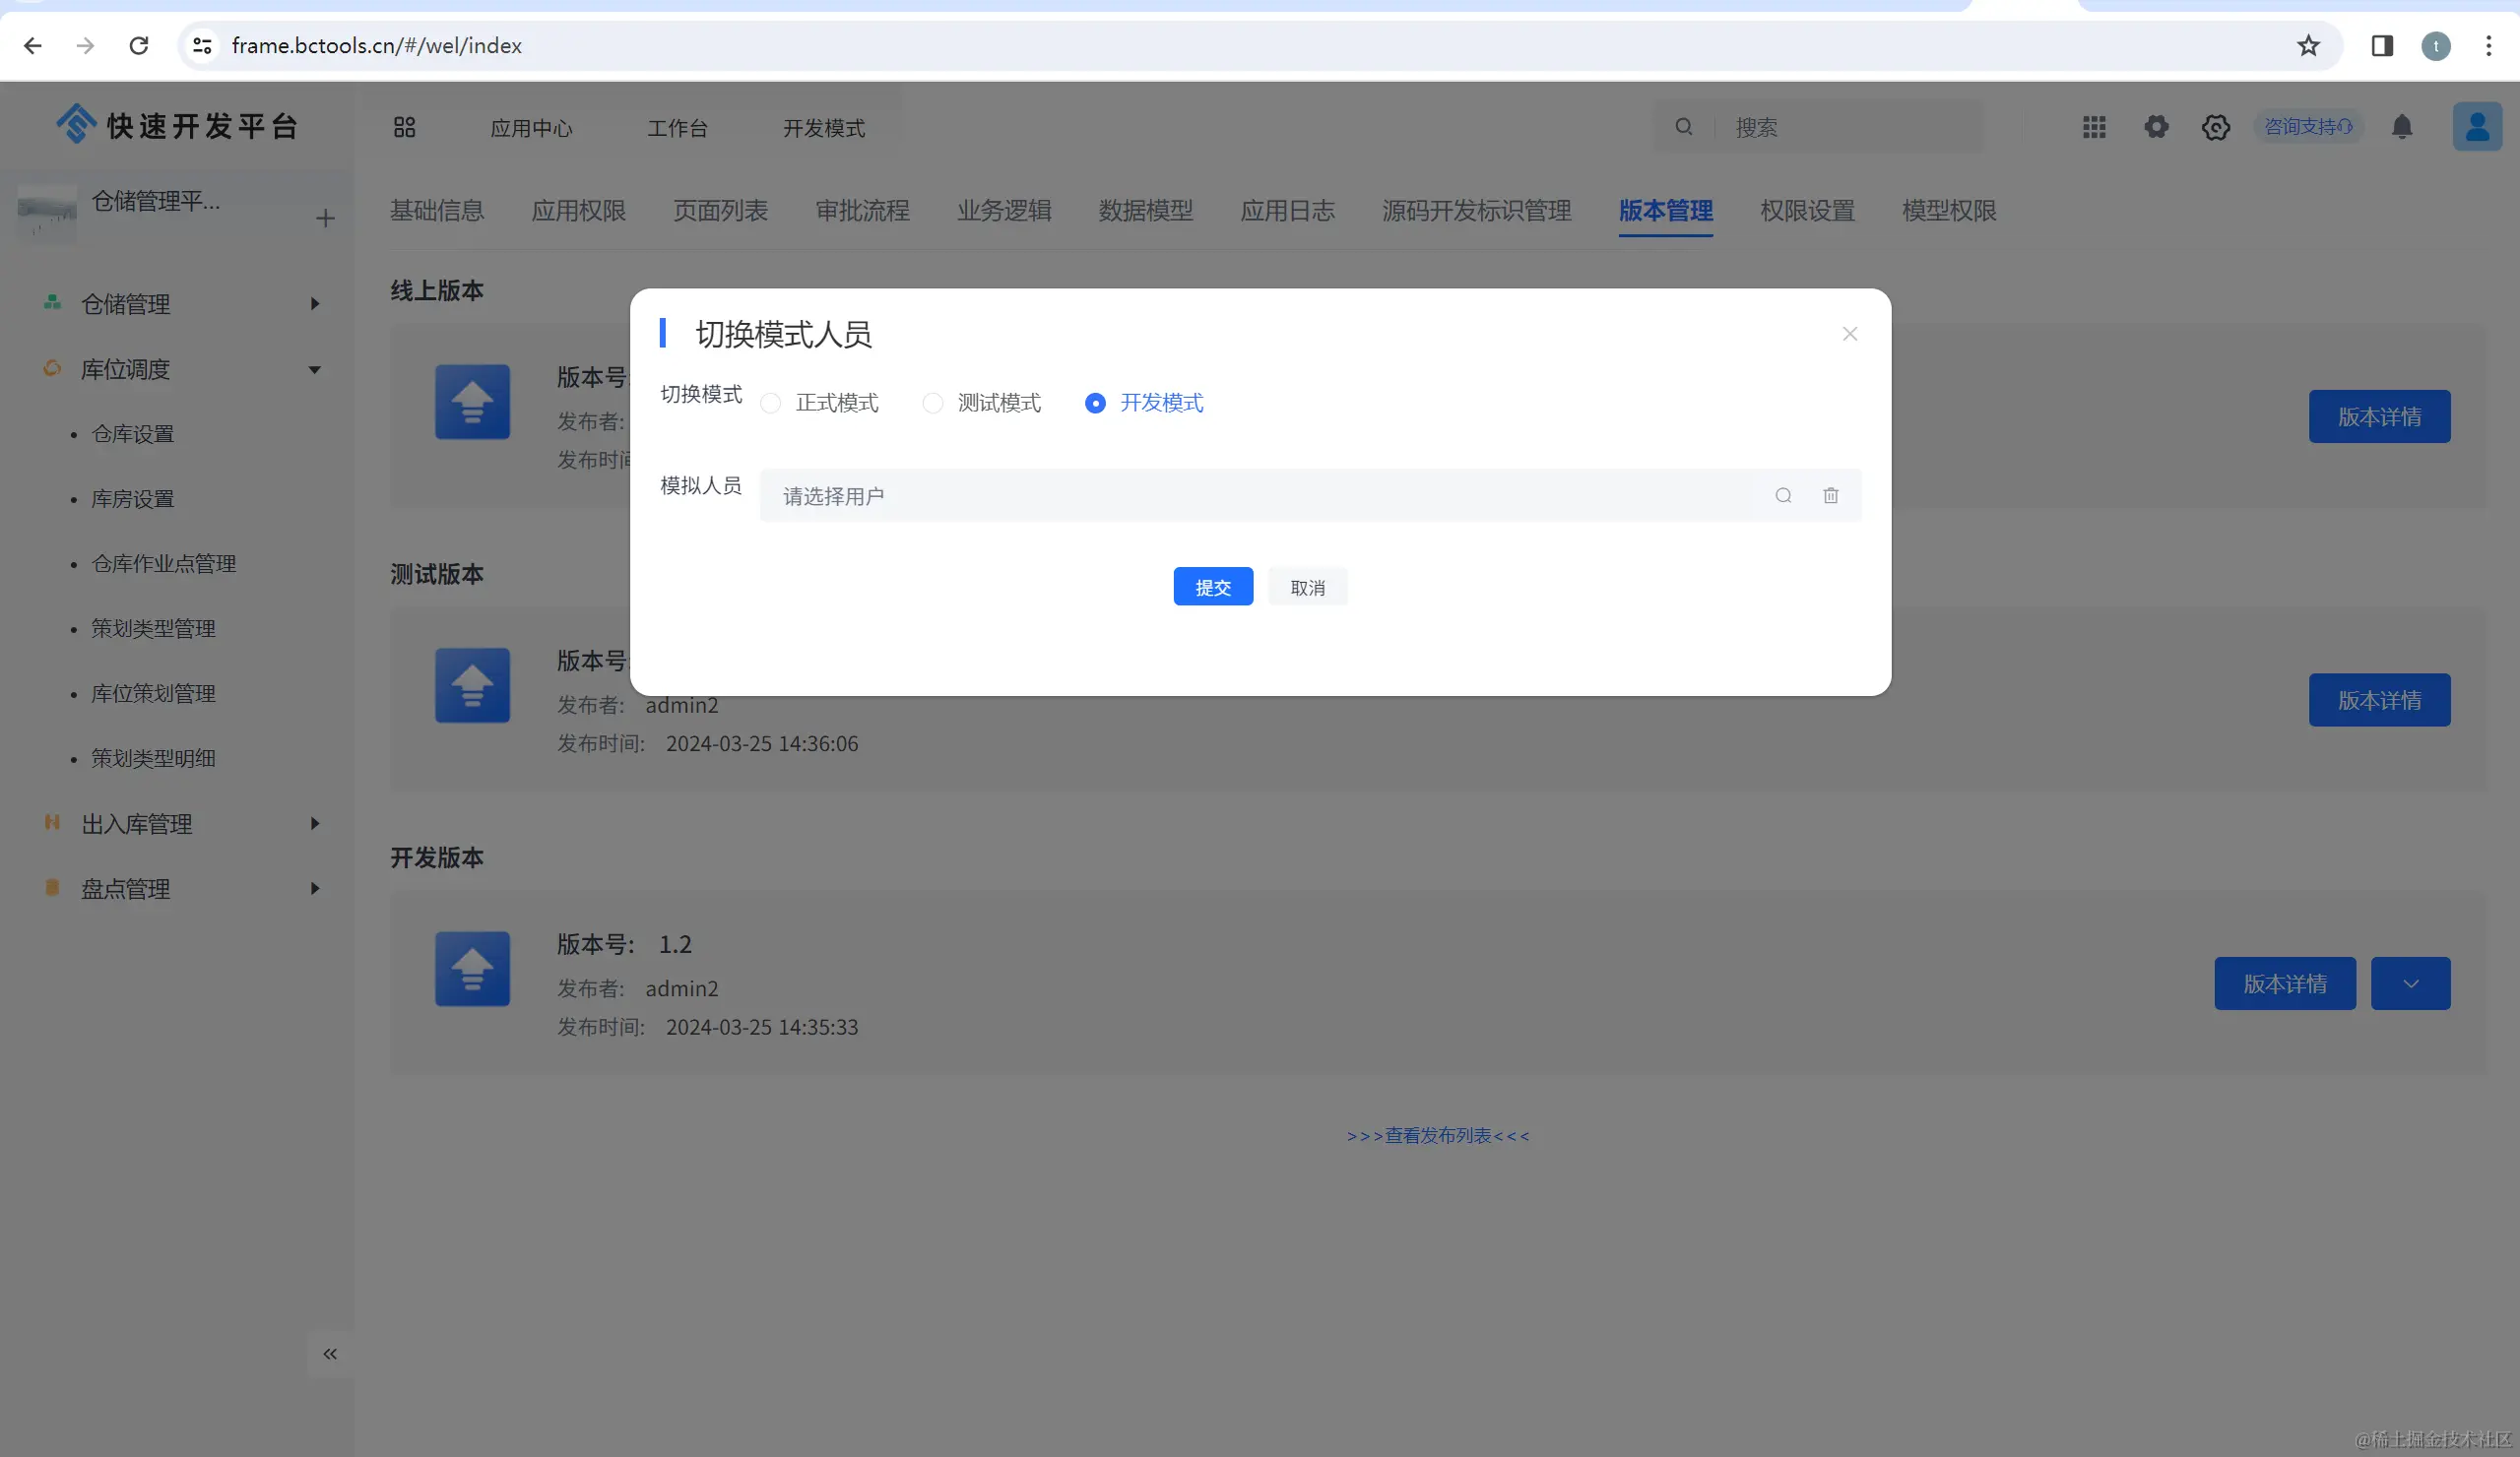Click the trash icon in user field
The height and width of the screenshot is (1457, 2520).
tap(1830, 495)
